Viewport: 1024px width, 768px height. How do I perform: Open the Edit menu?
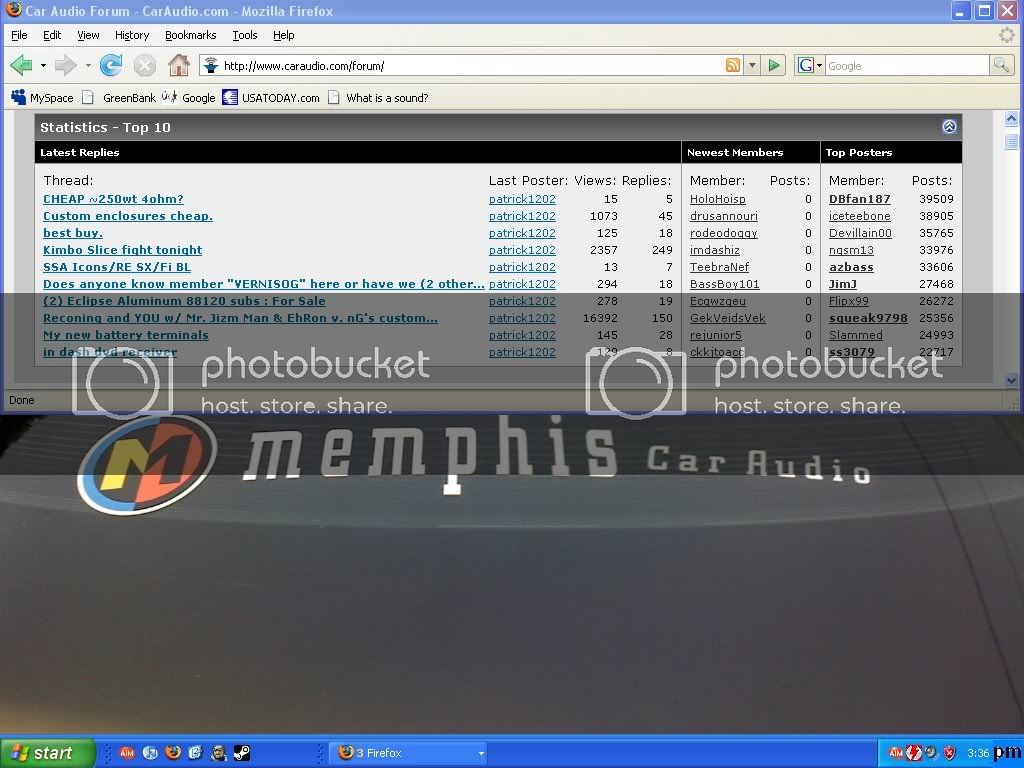point(52,35)
